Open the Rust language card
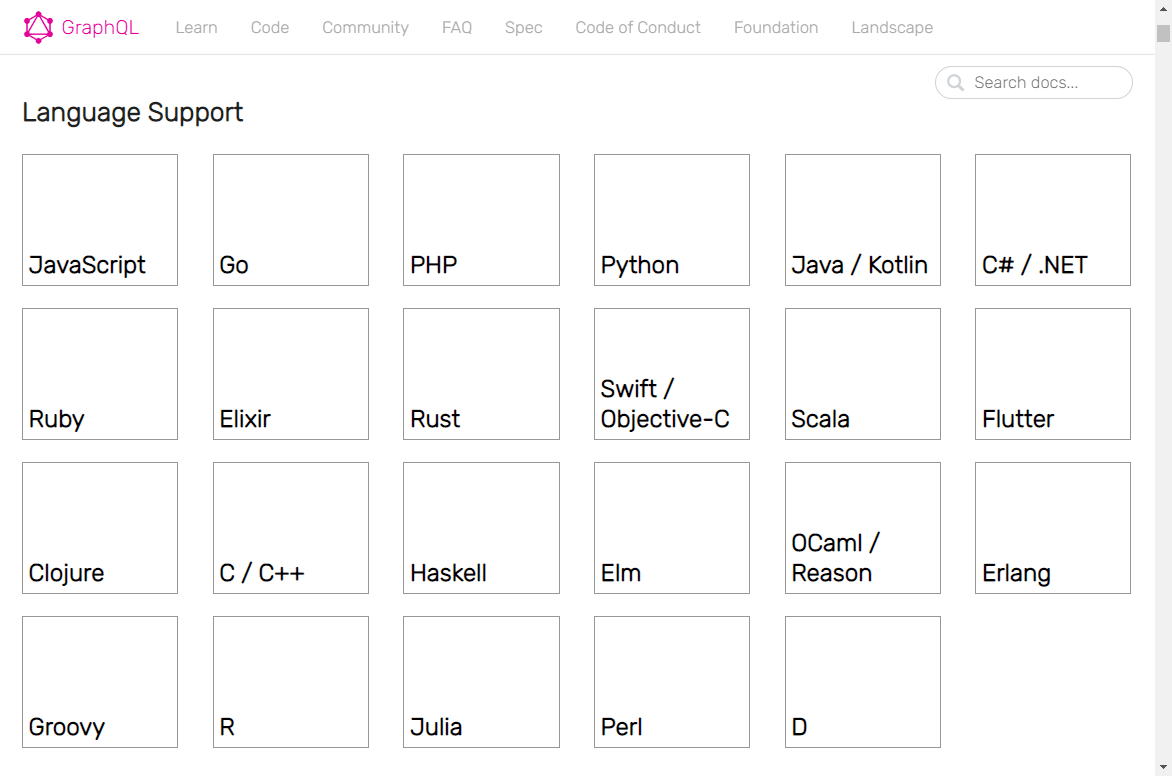This screenshot has height=776, width=1172. [481, 373]
